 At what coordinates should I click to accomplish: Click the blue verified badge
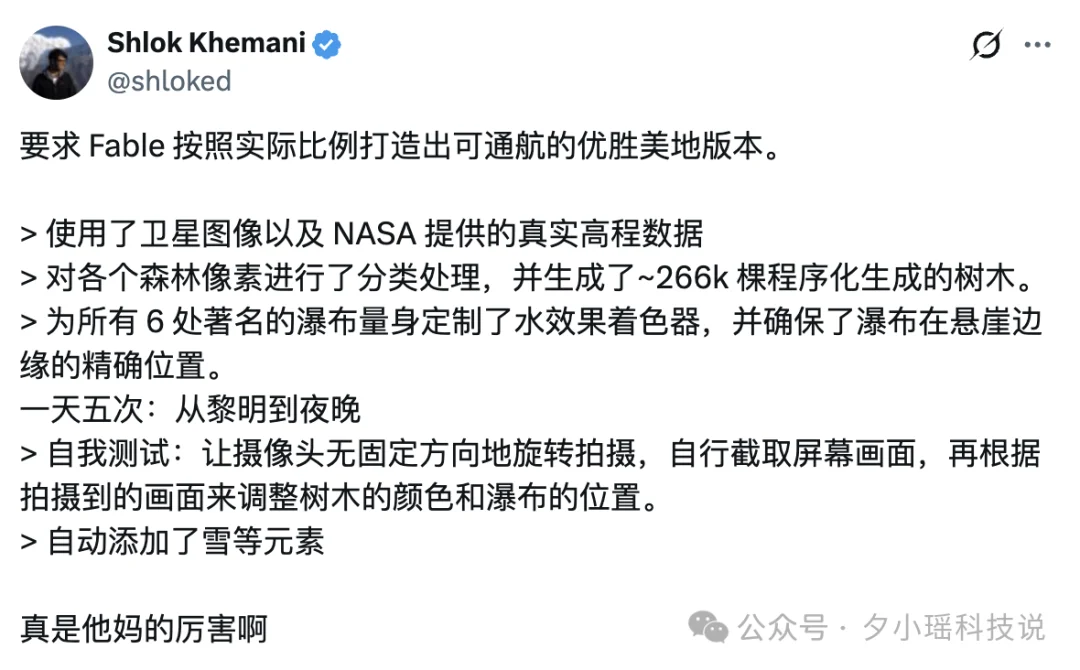coord(326,44)
